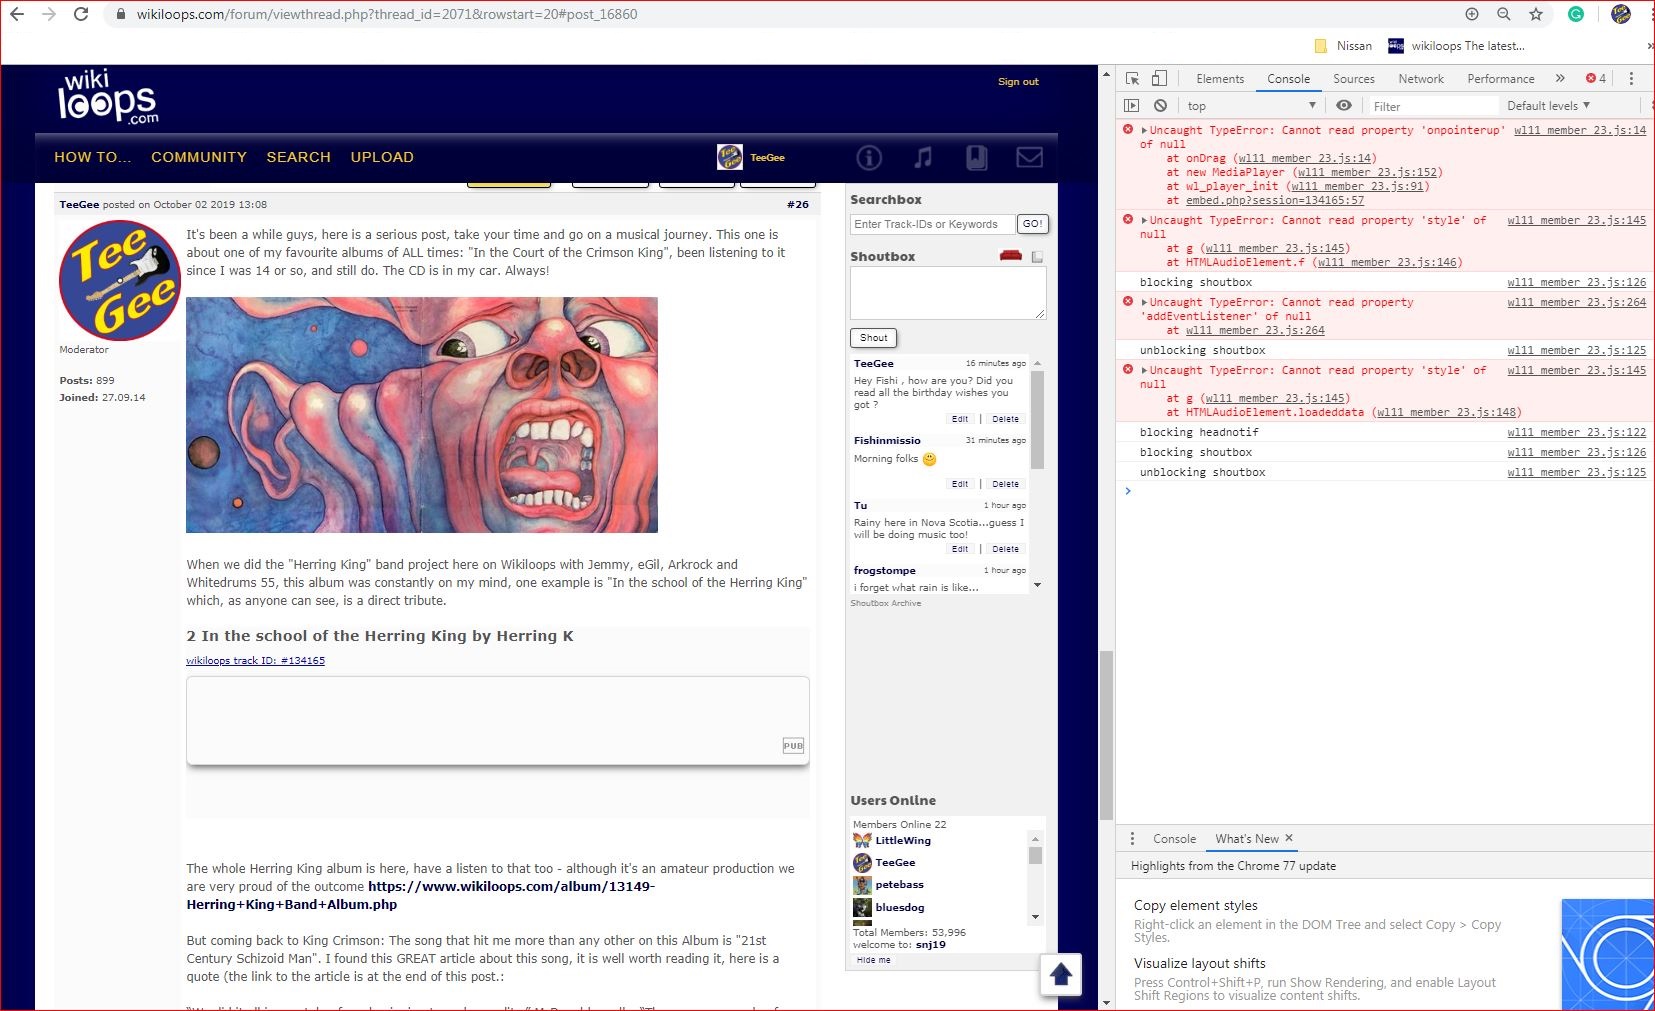Click the red couch icon beside Shoutbox
Screen dimensions: 1655x1011
click(1011, 256)
